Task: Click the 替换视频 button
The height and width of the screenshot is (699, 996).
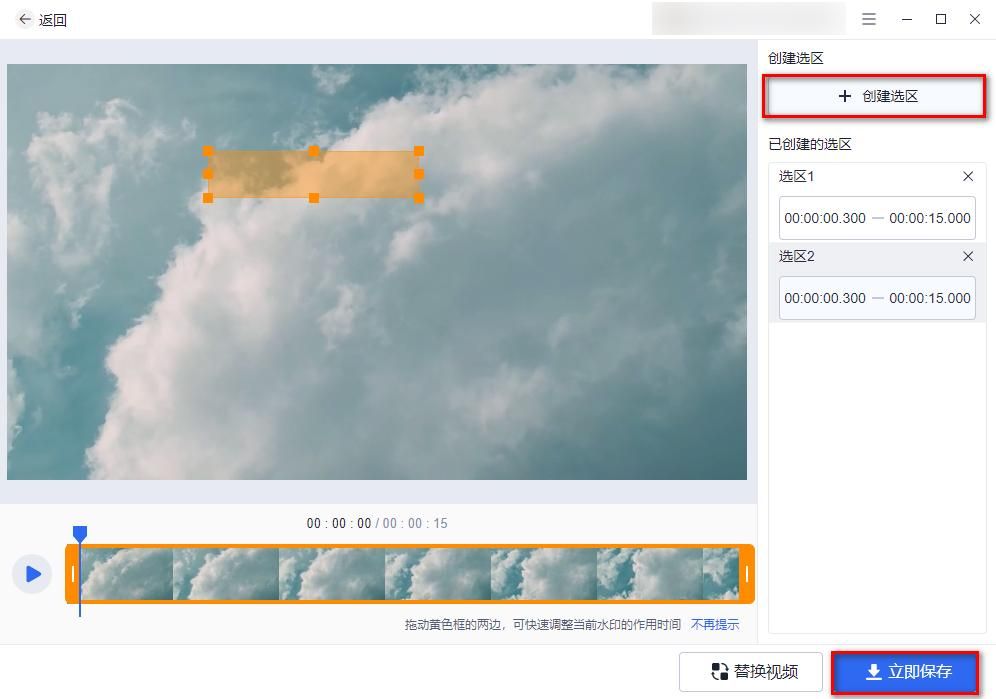Action: pyautogui.click(x=751, y=672)
